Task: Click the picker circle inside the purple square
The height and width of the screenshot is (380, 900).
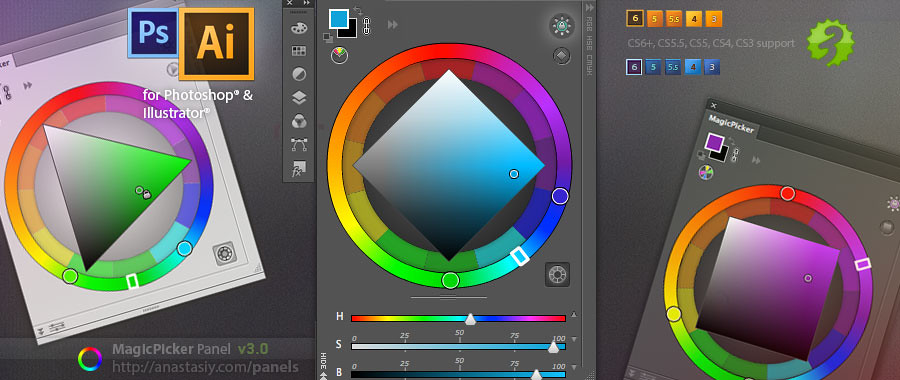Action: pyautogui.click(x=808, y=278)
